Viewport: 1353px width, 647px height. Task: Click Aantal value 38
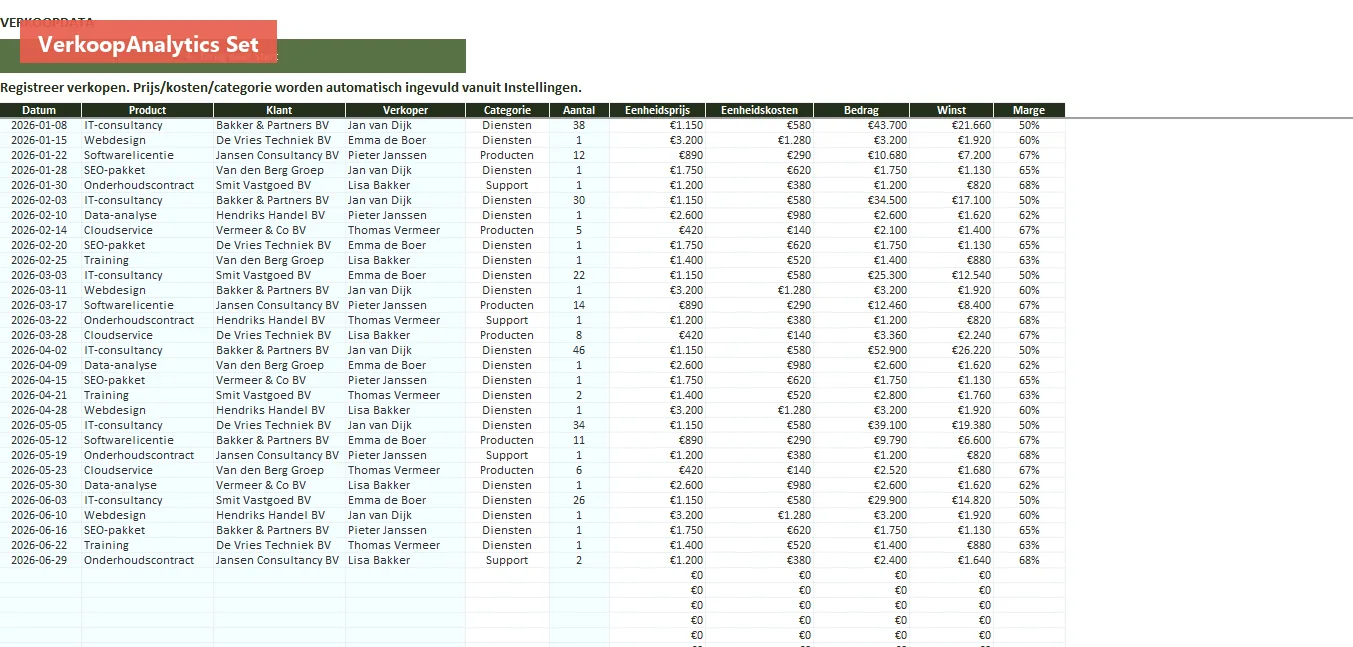[x=579, y=125]
